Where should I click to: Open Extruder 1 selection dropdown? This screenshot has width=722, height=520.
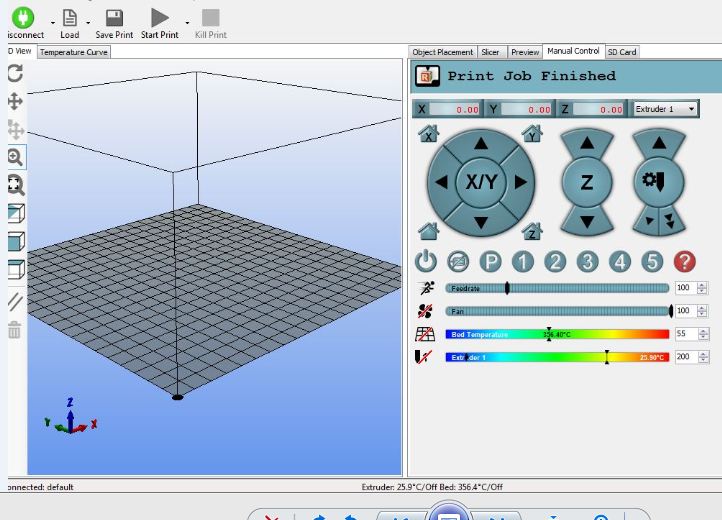click(665, 109)
